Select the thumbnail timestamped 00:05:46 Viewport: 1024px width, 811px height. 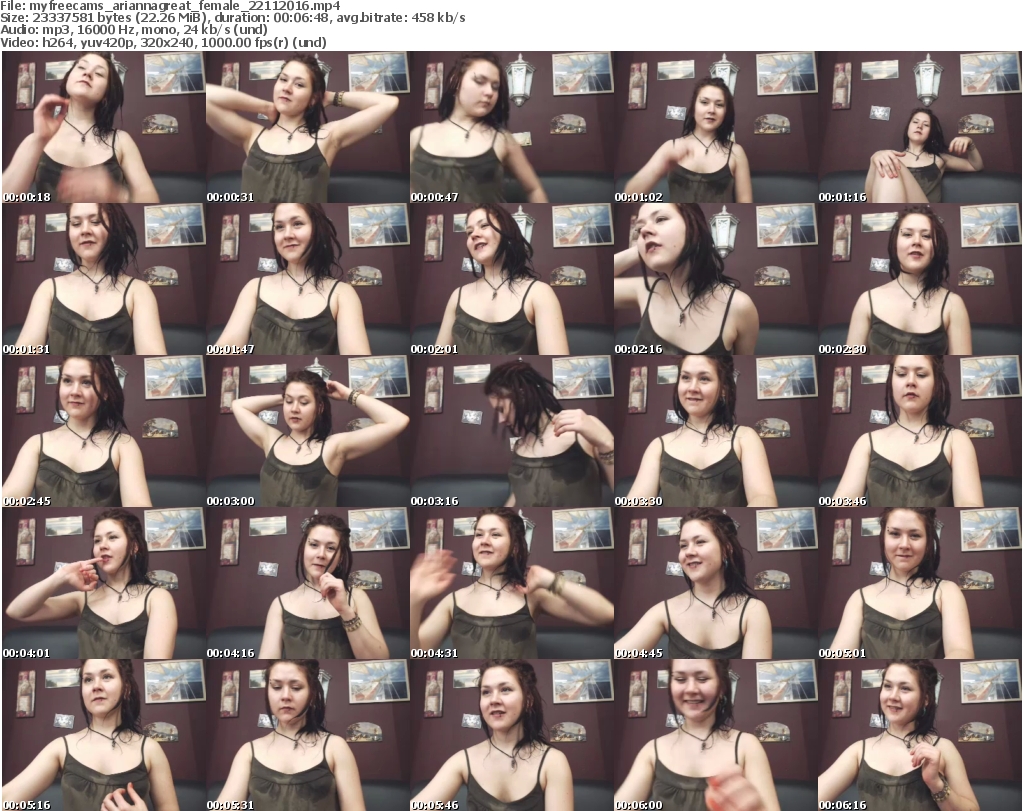click(x=511, y=735)
